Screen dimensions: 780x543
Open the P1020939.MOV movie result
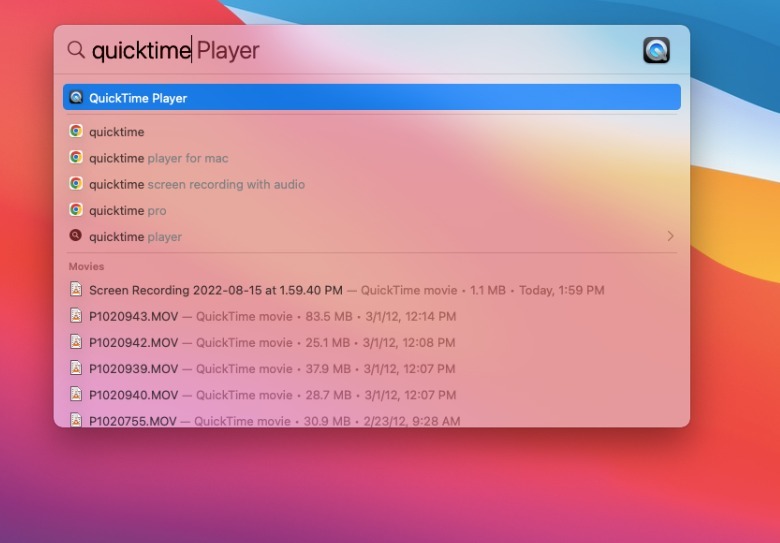(134, 369)
